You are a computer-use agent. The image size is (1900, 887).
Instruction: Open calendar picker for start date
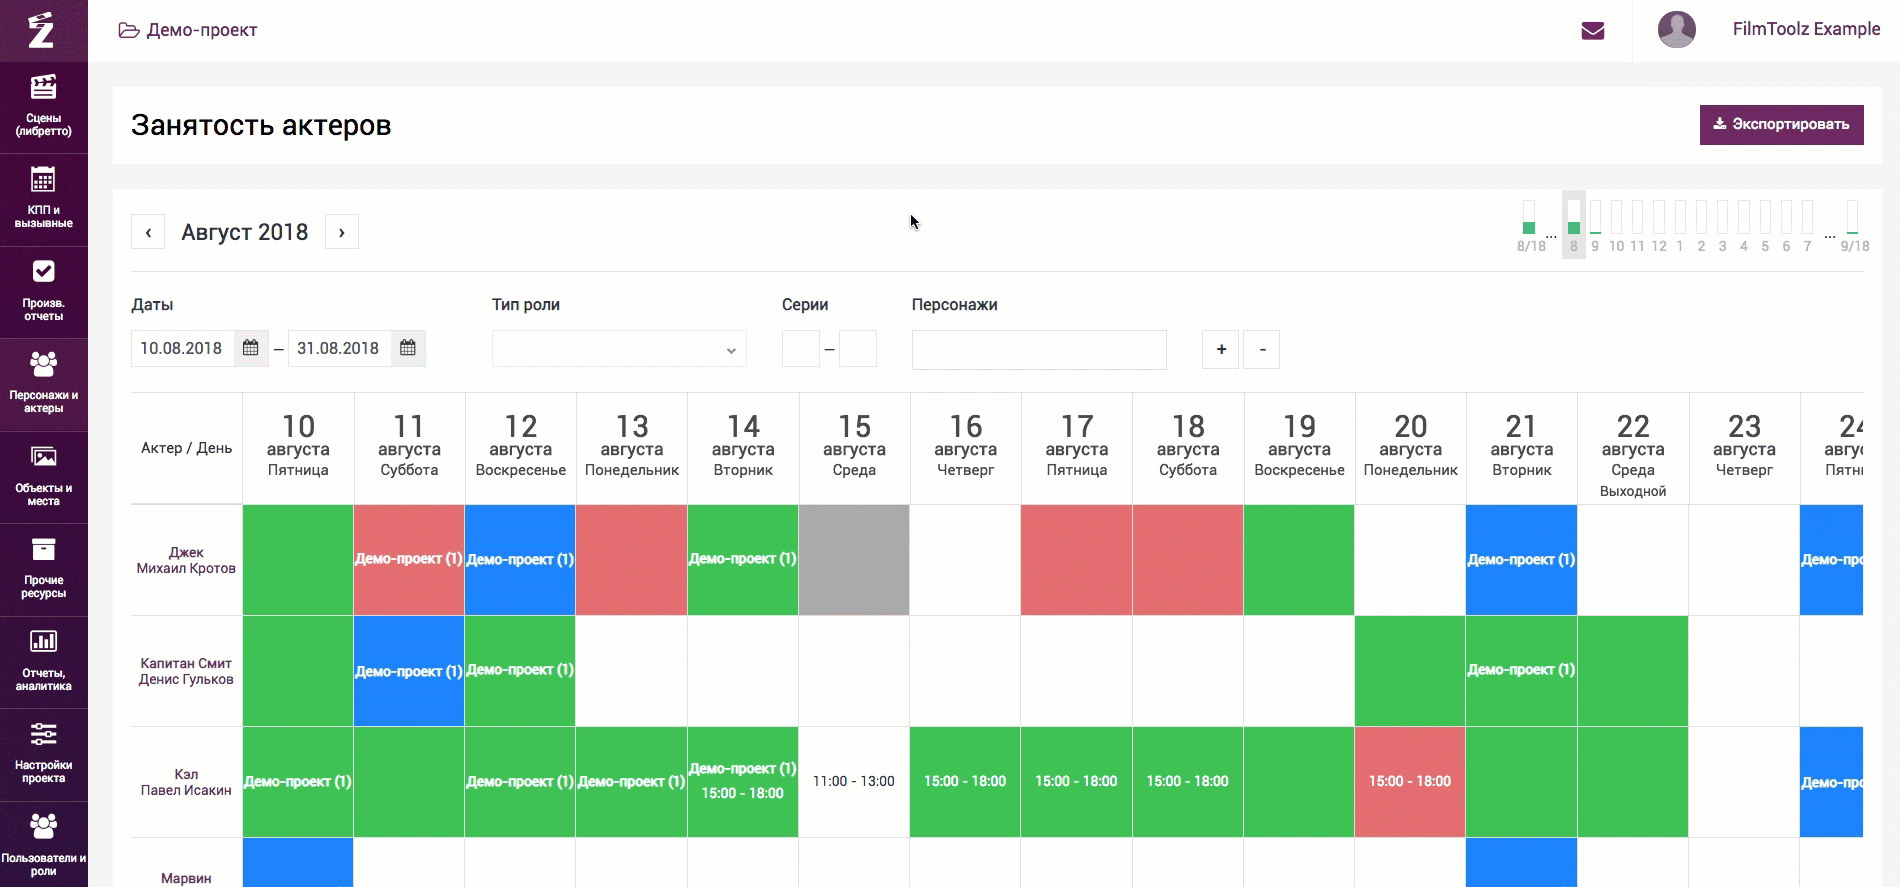[x=251, y=348]
